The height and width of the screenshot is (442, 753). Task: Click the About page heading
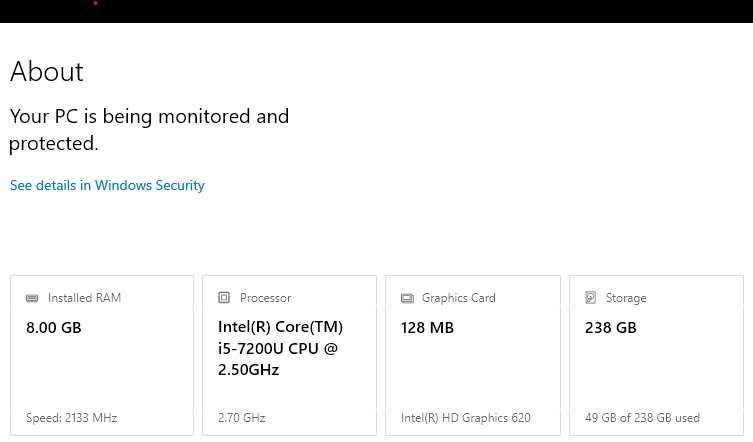point(47,72)
